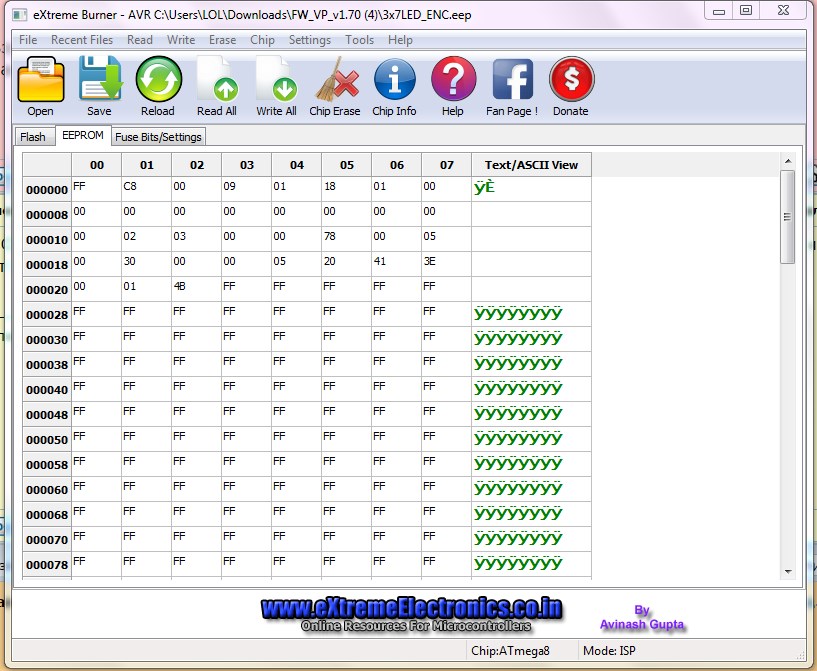This screenshot has width=817, height=671.
Task: Expand the Chip menu
Action: pos(262,40)
